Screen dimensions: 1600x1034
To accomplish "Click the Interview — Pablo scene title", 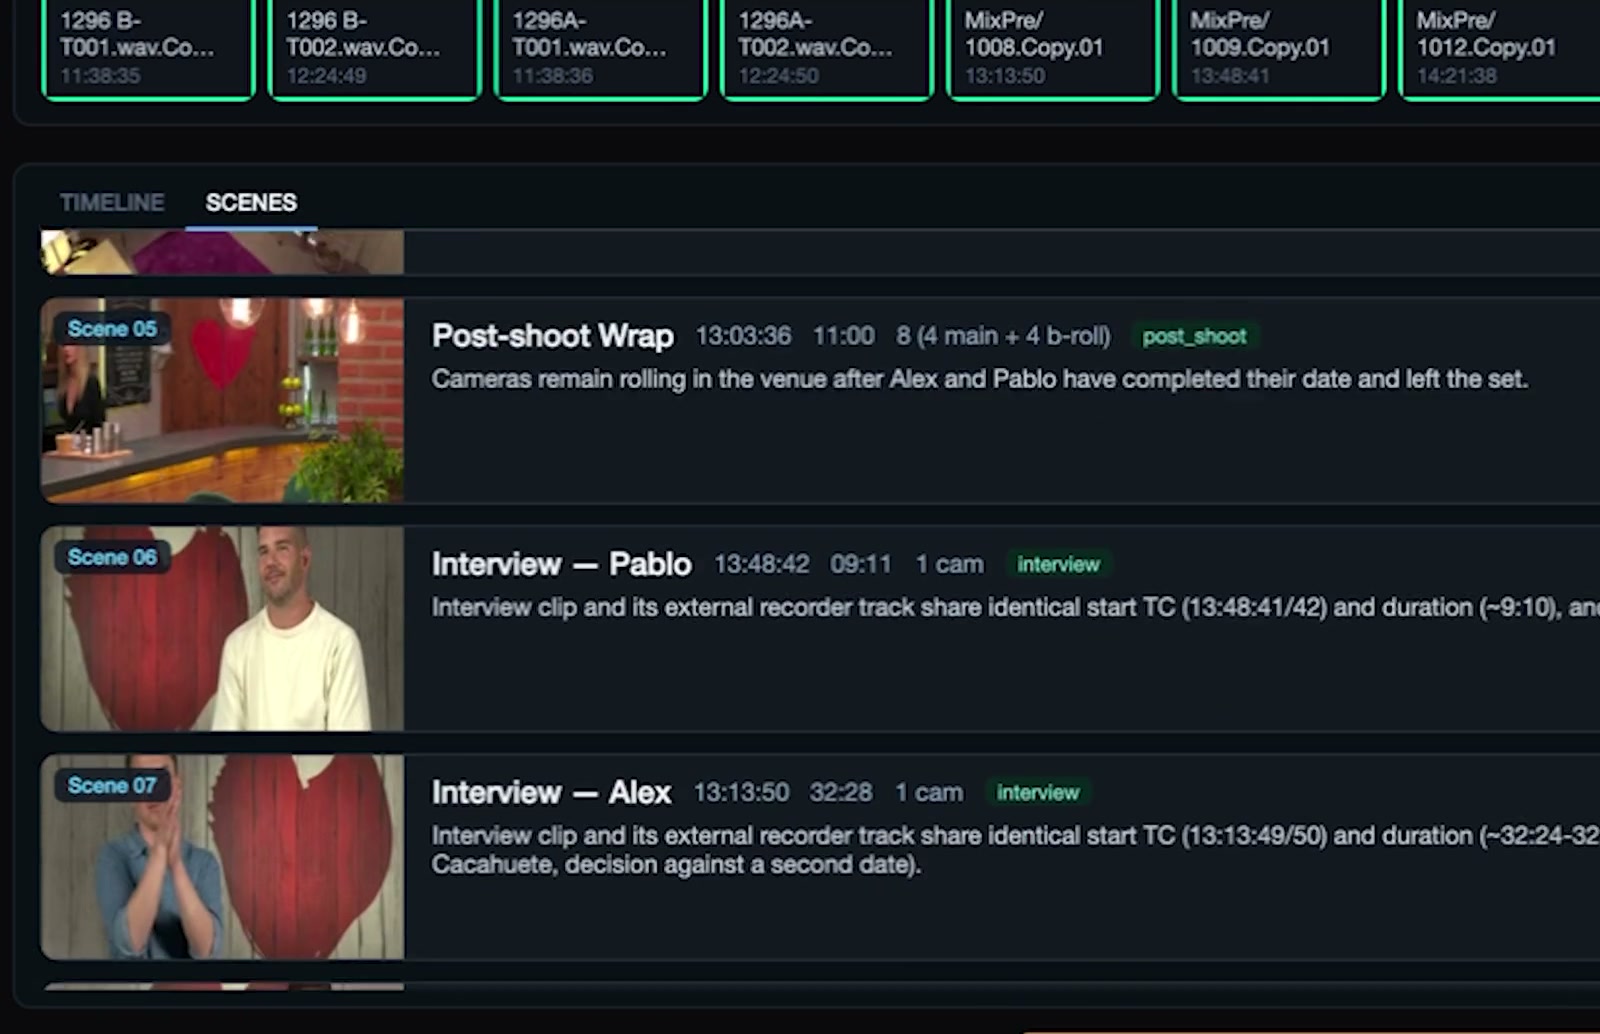I will (561, 564).
